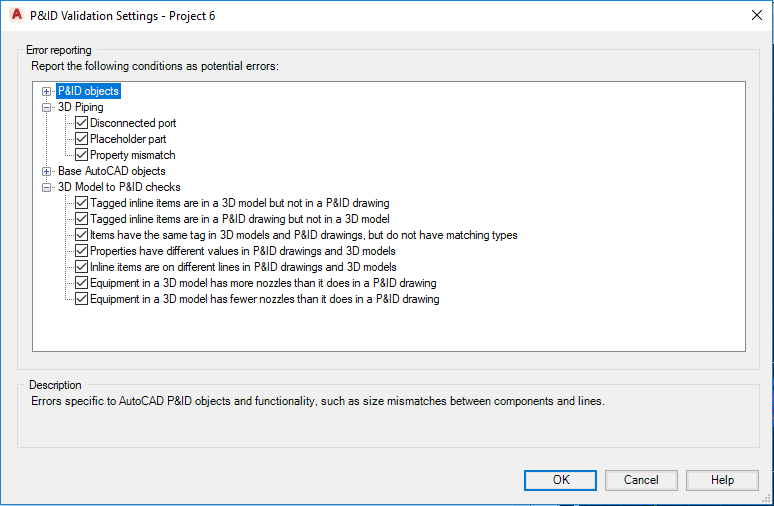
Task: Open Help for validation settings
Action: point(722,480)
